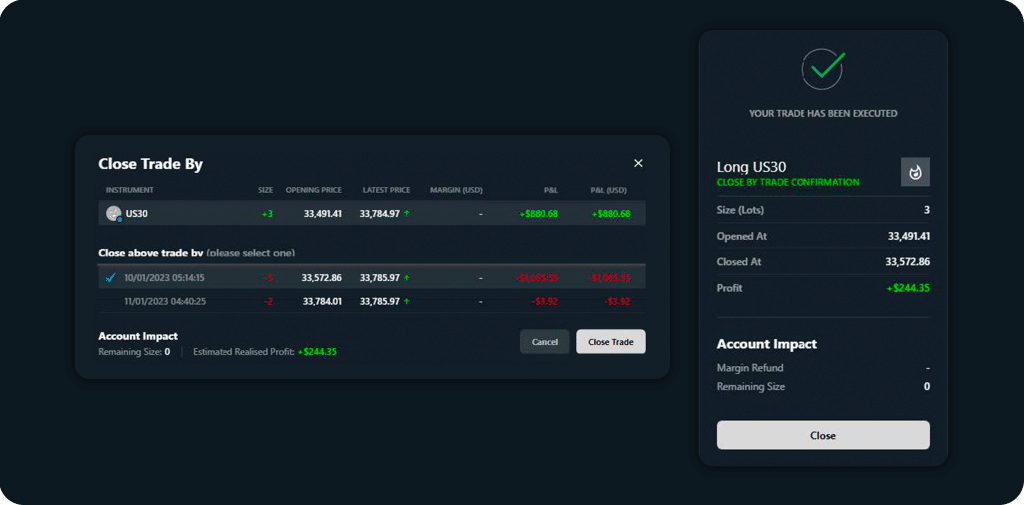Viewport: 1024px width, 505px height.
Task: Click the green arrow next to 33,784.97
Action: (407, 214)
